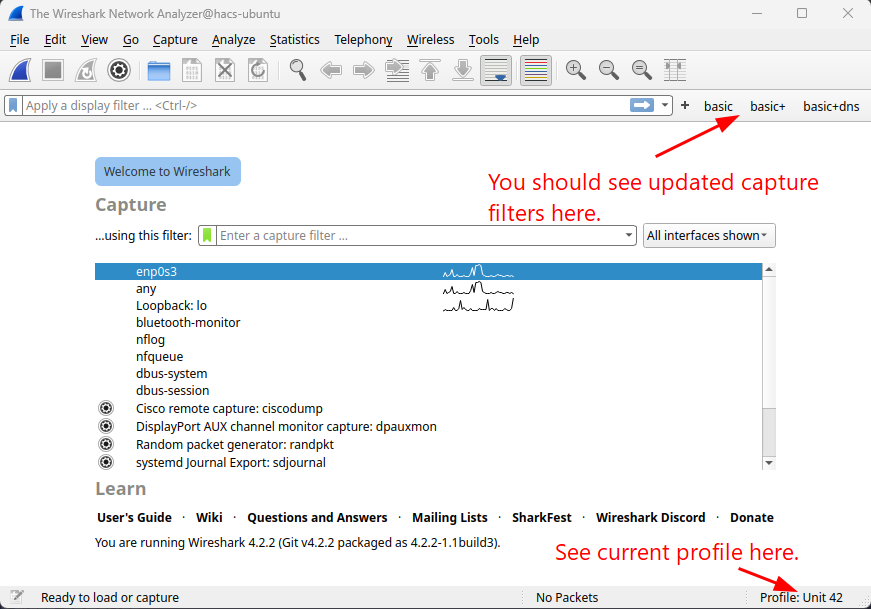Screen dimensions: 871x609
Task: Expand the capture filter history dropdown
Action: pos(628,236)
